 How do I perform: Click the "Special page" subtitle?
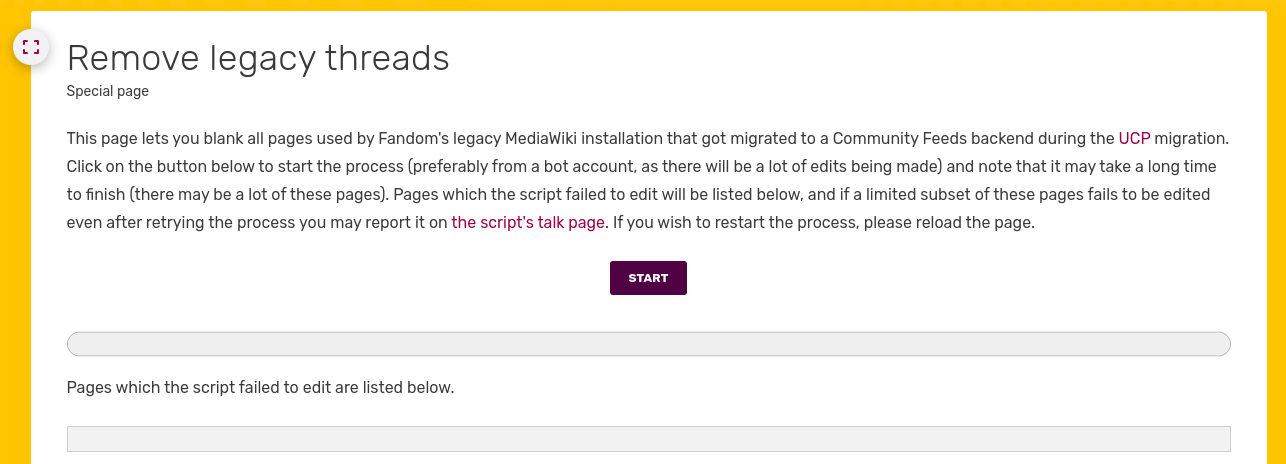tap(108, 91)
